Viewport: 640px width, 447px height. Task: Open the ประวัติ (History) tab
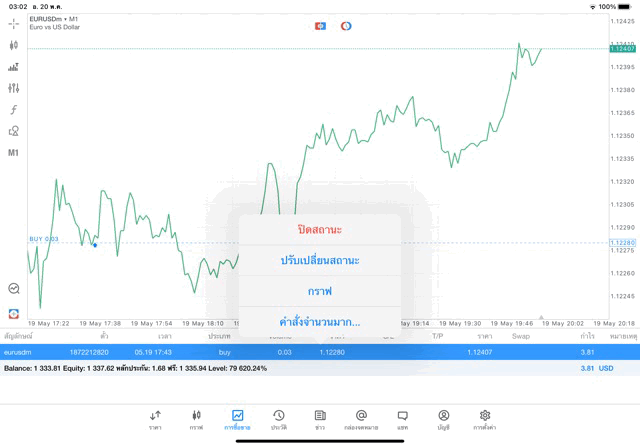[279, 419]
